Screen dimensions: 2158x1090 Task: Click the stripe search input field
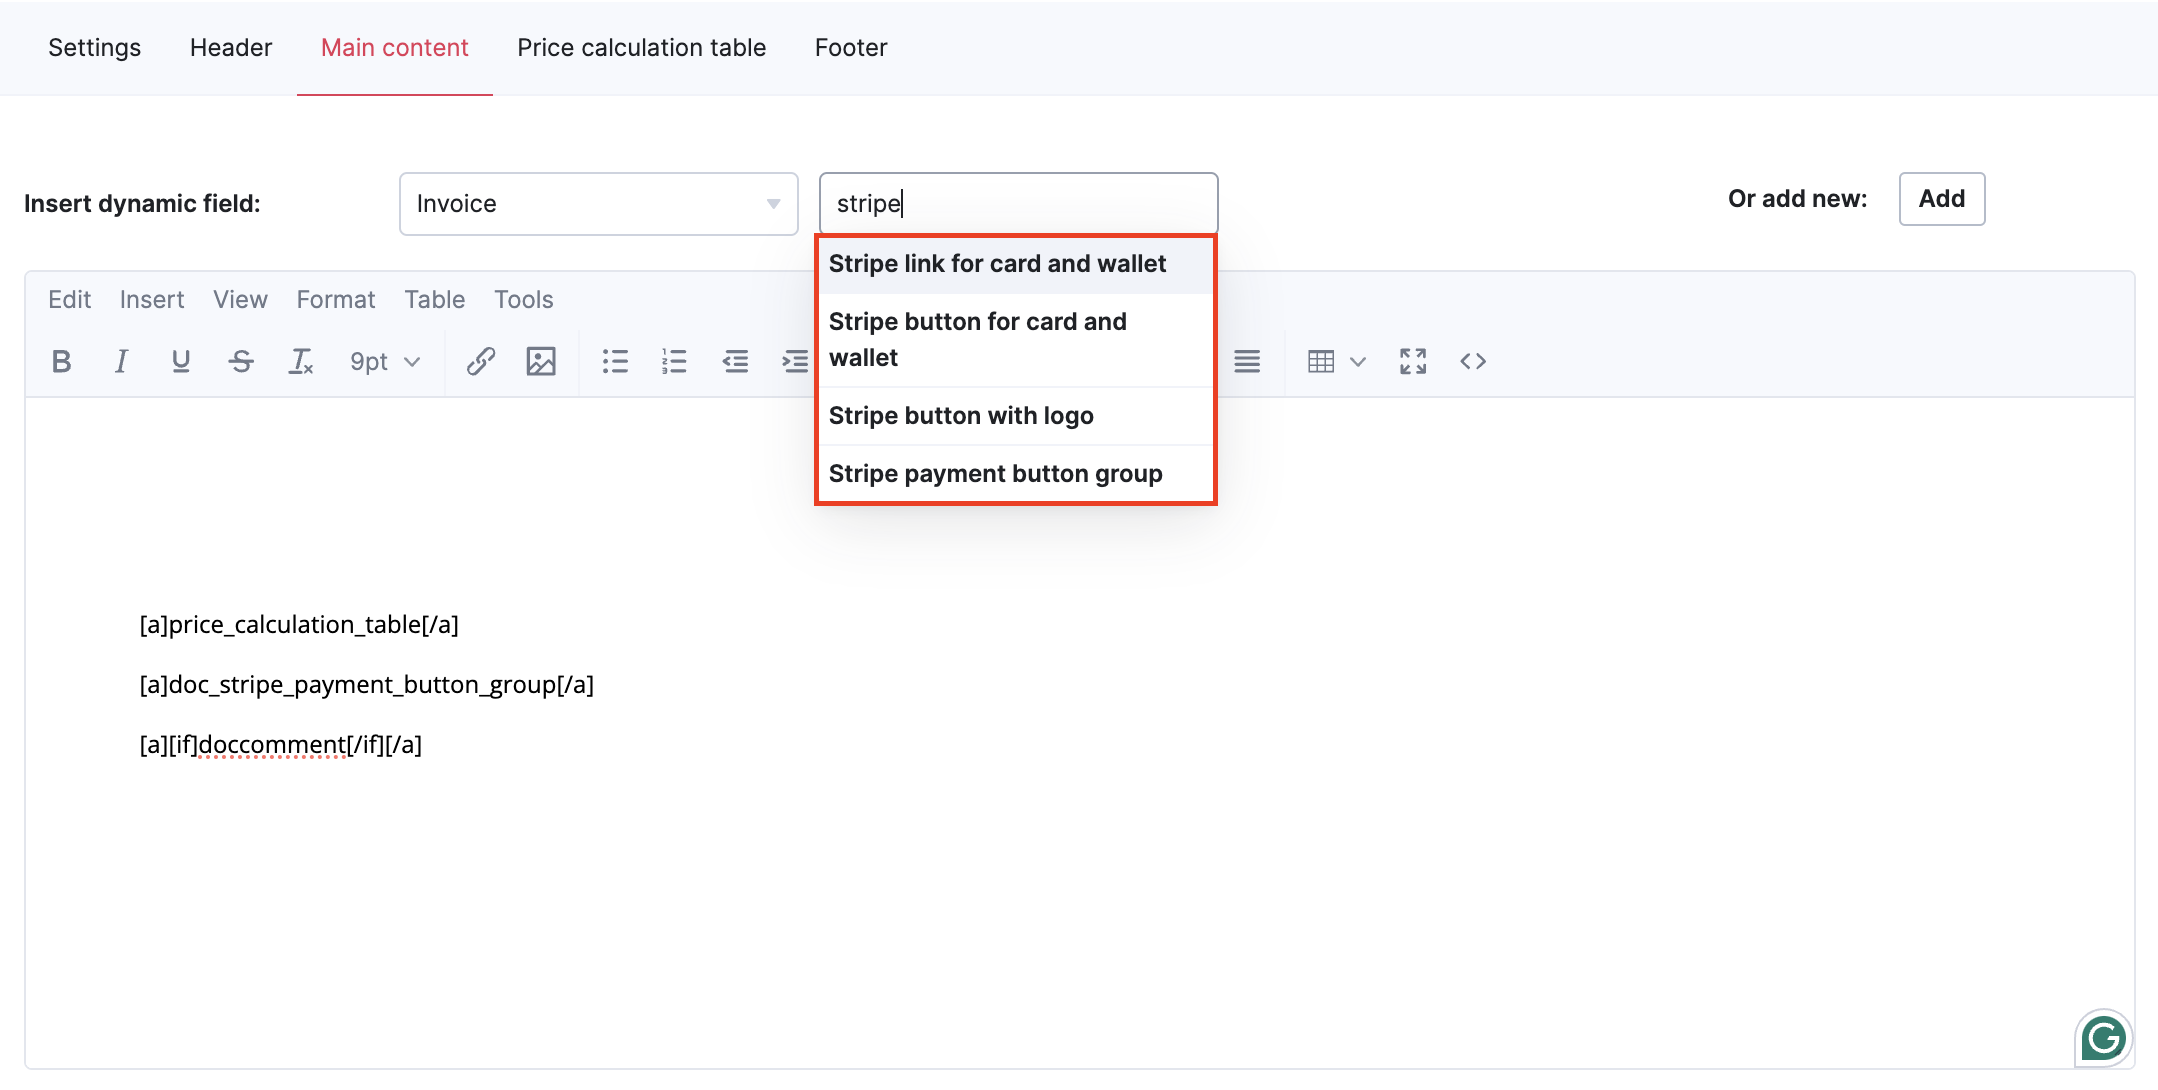tap(1018, 204)
